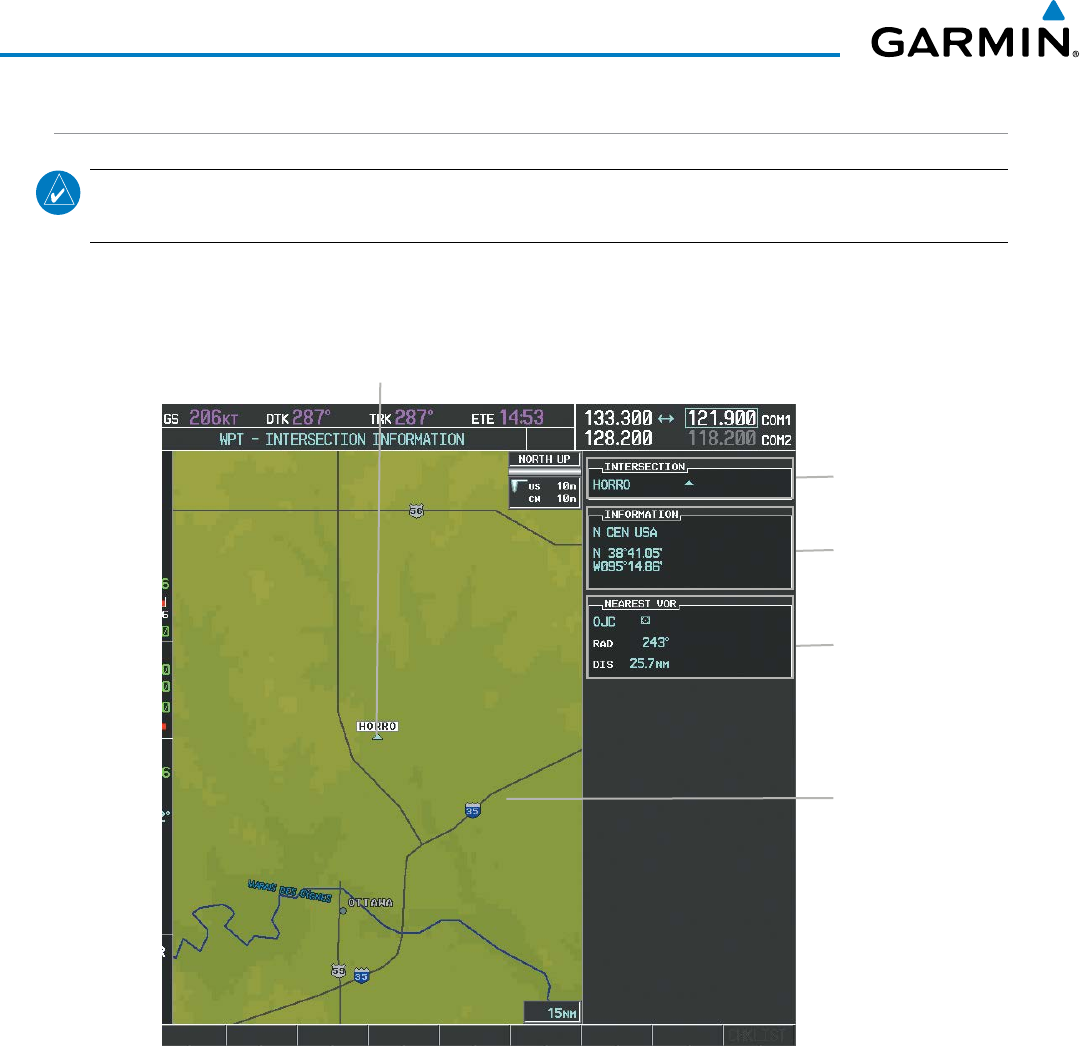Click the 128.200 COM2 active frequency

618,439
